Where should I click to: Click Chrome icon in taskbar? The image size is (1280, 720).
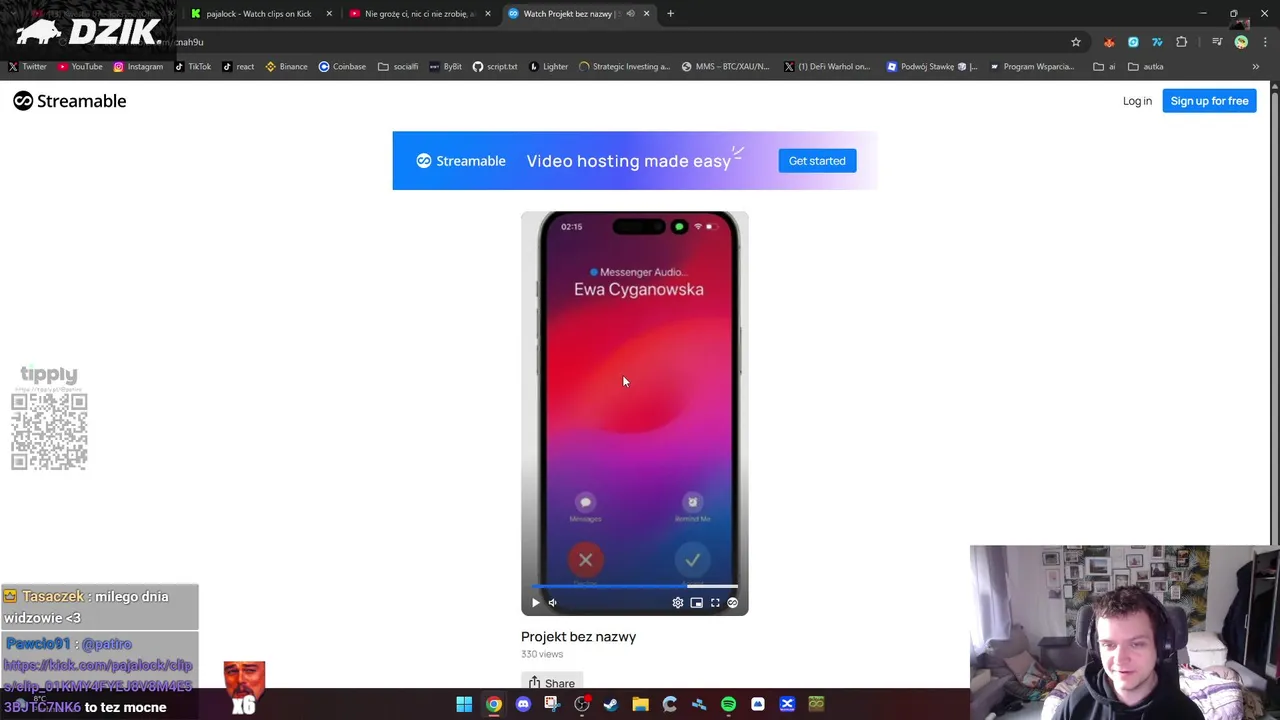[x=494, y=704]
